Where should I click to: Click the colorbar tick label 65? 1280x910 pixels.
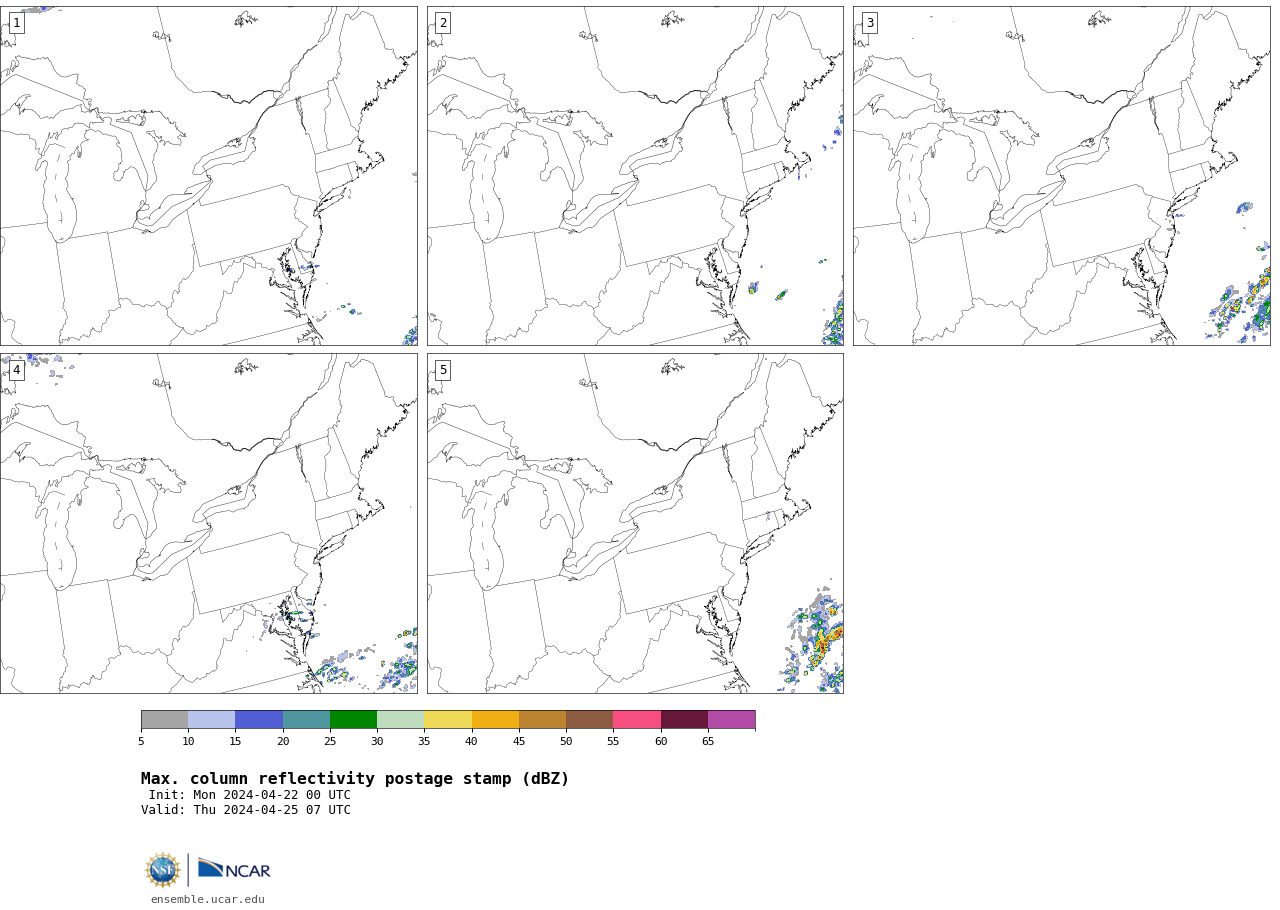708,741
